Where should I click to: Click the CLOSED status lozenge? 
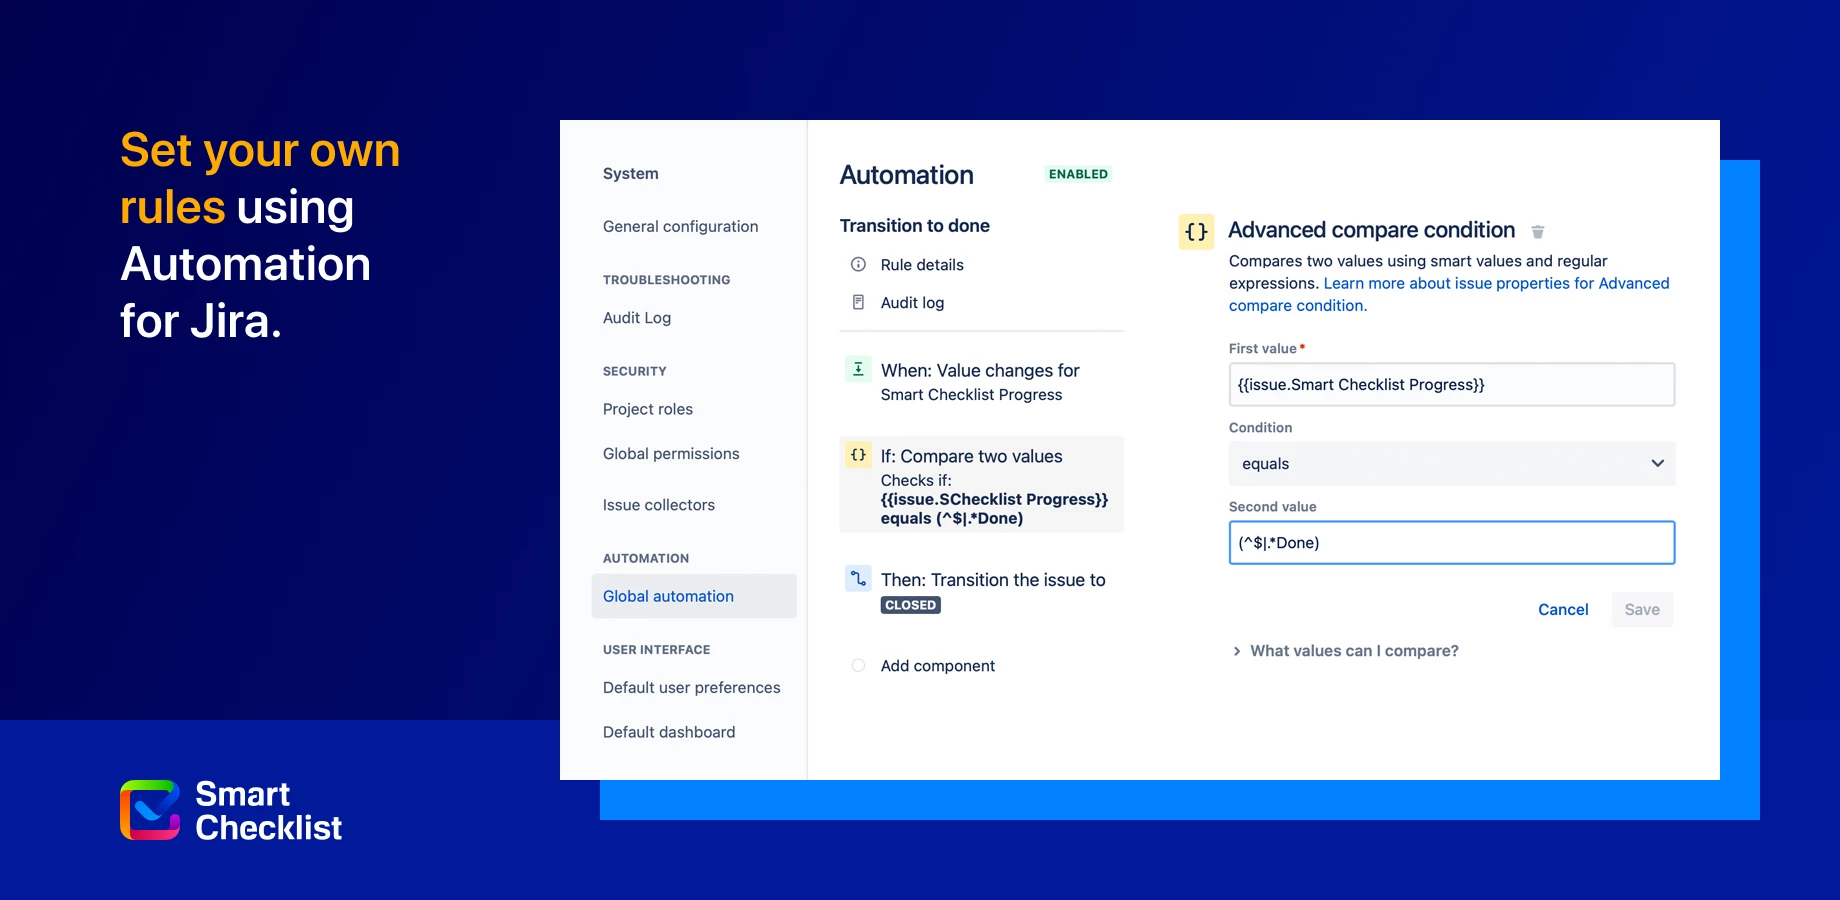pos(909,604)
